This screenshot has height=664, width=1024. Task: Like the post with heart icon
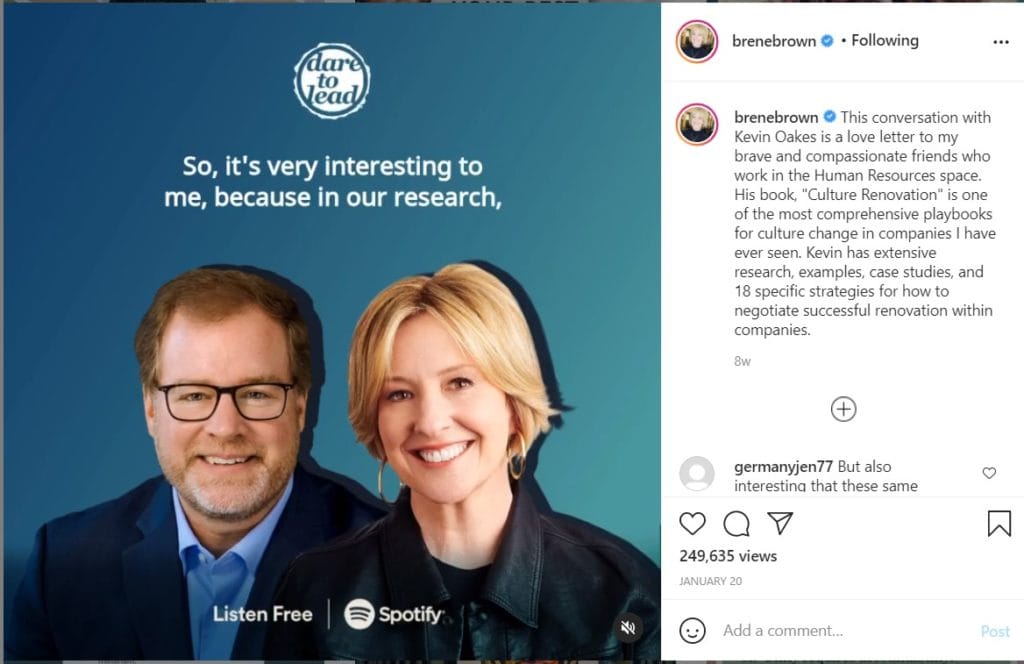click(x=692, y=523)
